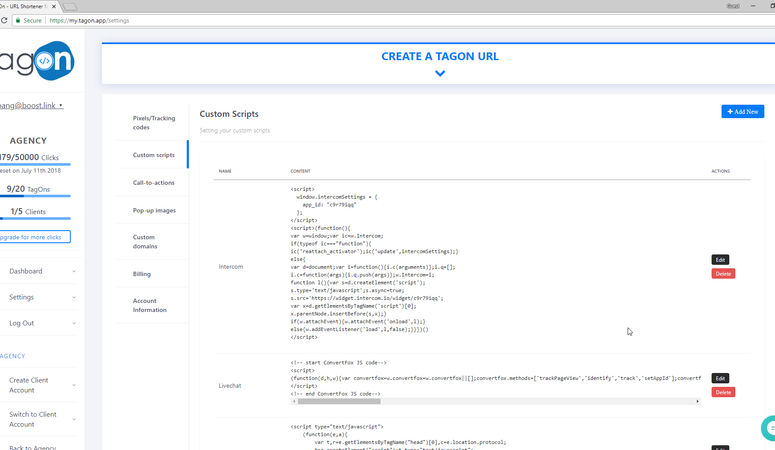775x450 pixels.
Task: Click the Secure padlock icon
Action: (18, 20)
